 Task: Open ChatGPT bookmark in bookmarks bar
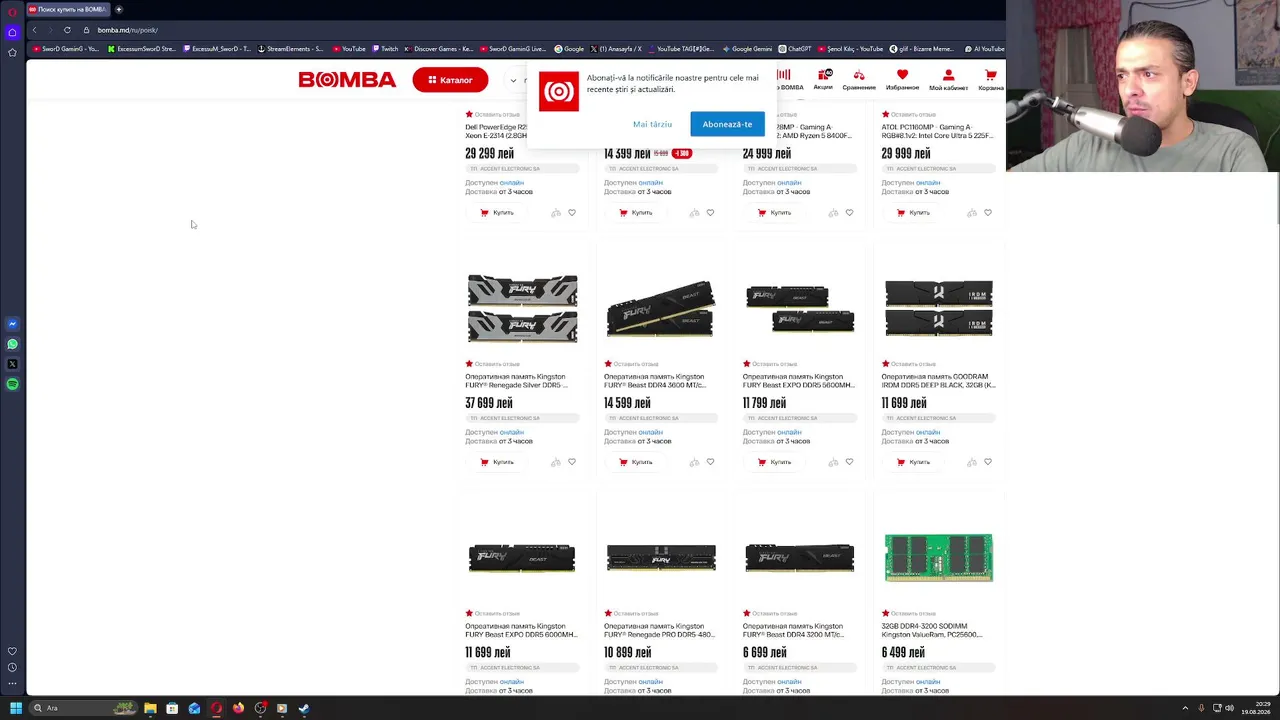point(795,49)
